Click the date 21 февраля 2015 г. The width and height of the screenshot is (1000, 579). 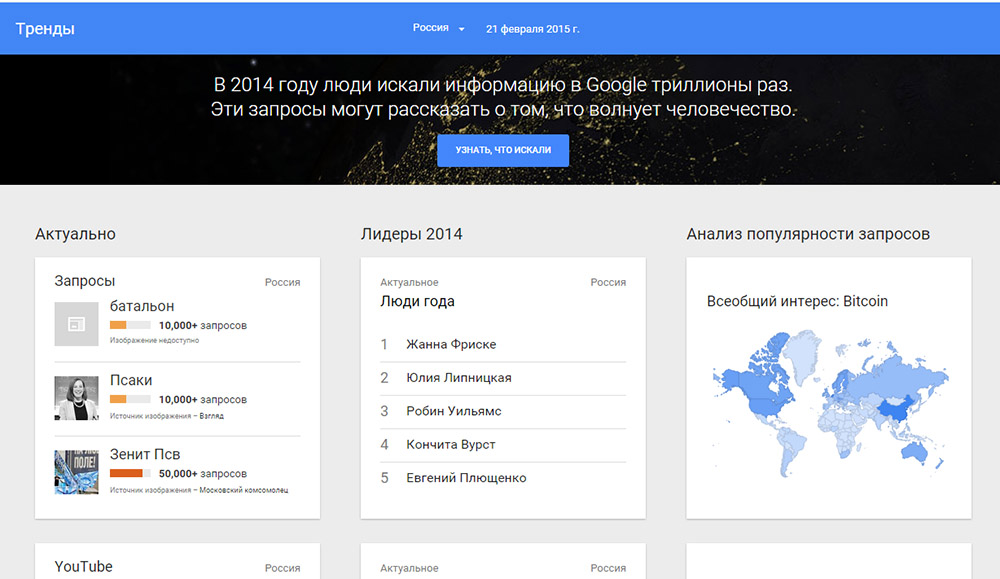pos(533,29)
